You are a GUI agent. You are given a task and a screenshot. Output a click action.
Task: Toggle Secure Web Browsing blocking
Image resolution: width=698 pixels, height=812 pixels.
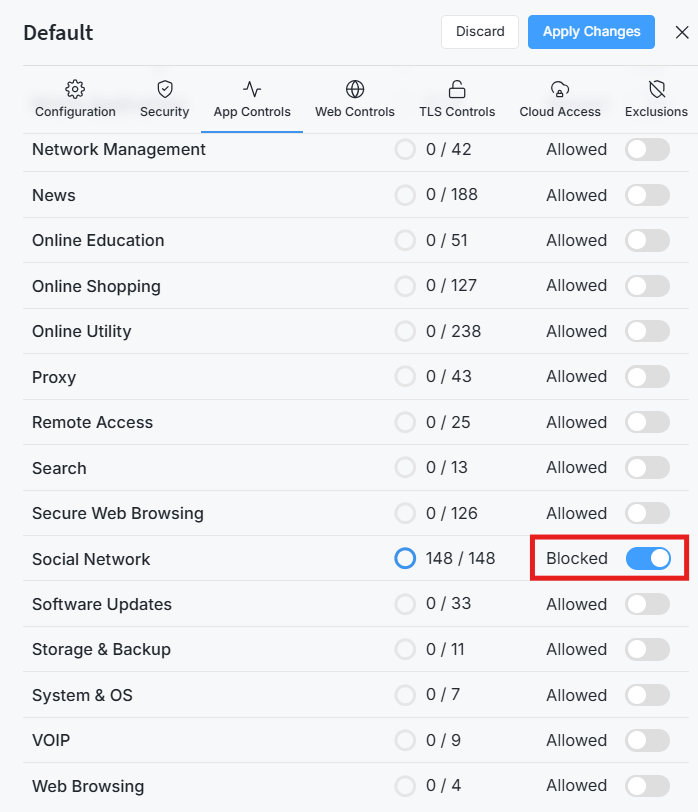click(x=647, y=513)
